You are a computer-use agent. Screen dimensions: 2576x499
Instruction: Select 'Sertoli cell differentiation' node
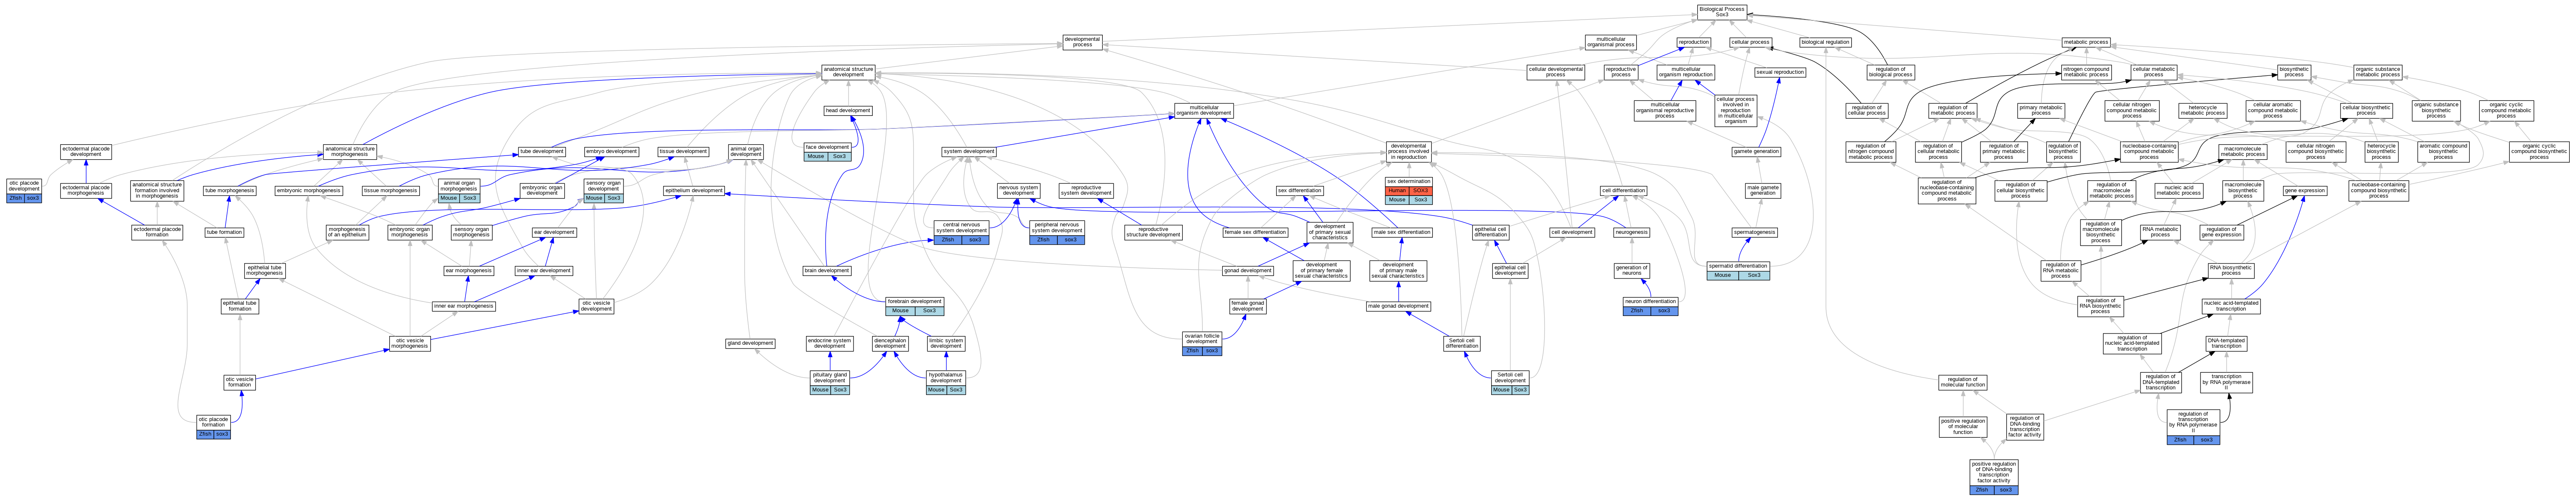click(1462, 343)
